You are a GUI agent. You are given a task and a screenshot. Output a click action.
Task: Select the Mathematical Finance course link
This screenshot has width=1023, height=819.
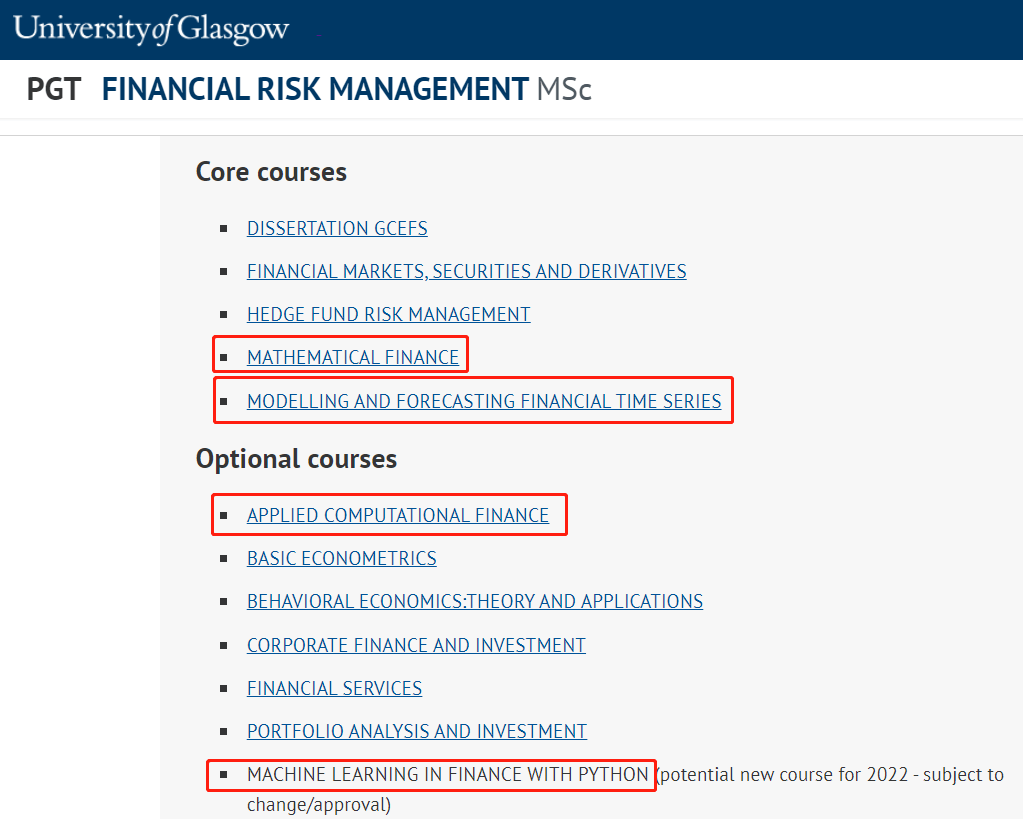click(353, 358)
